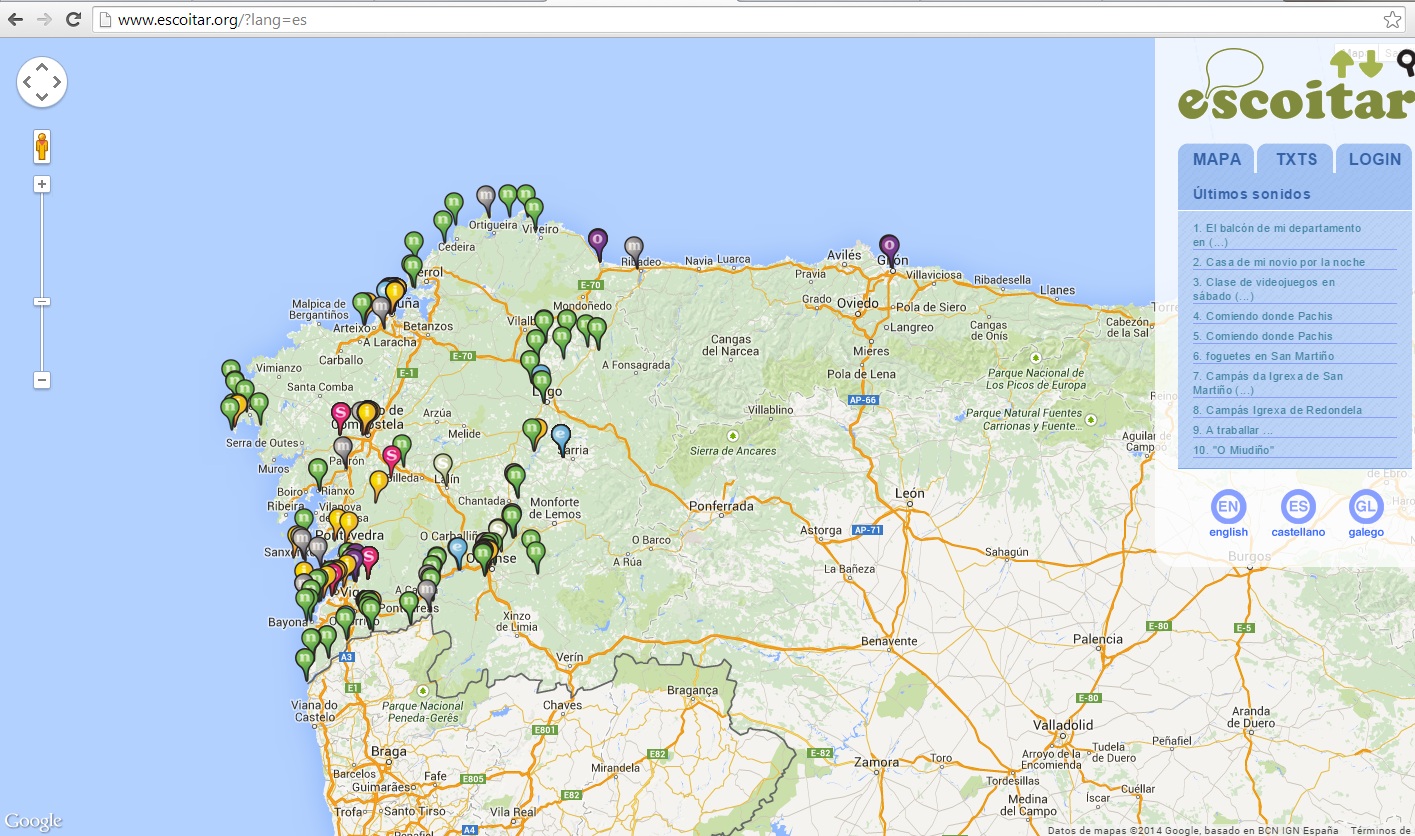Pan the map right using the navigation control

click(x=57, y=82)
